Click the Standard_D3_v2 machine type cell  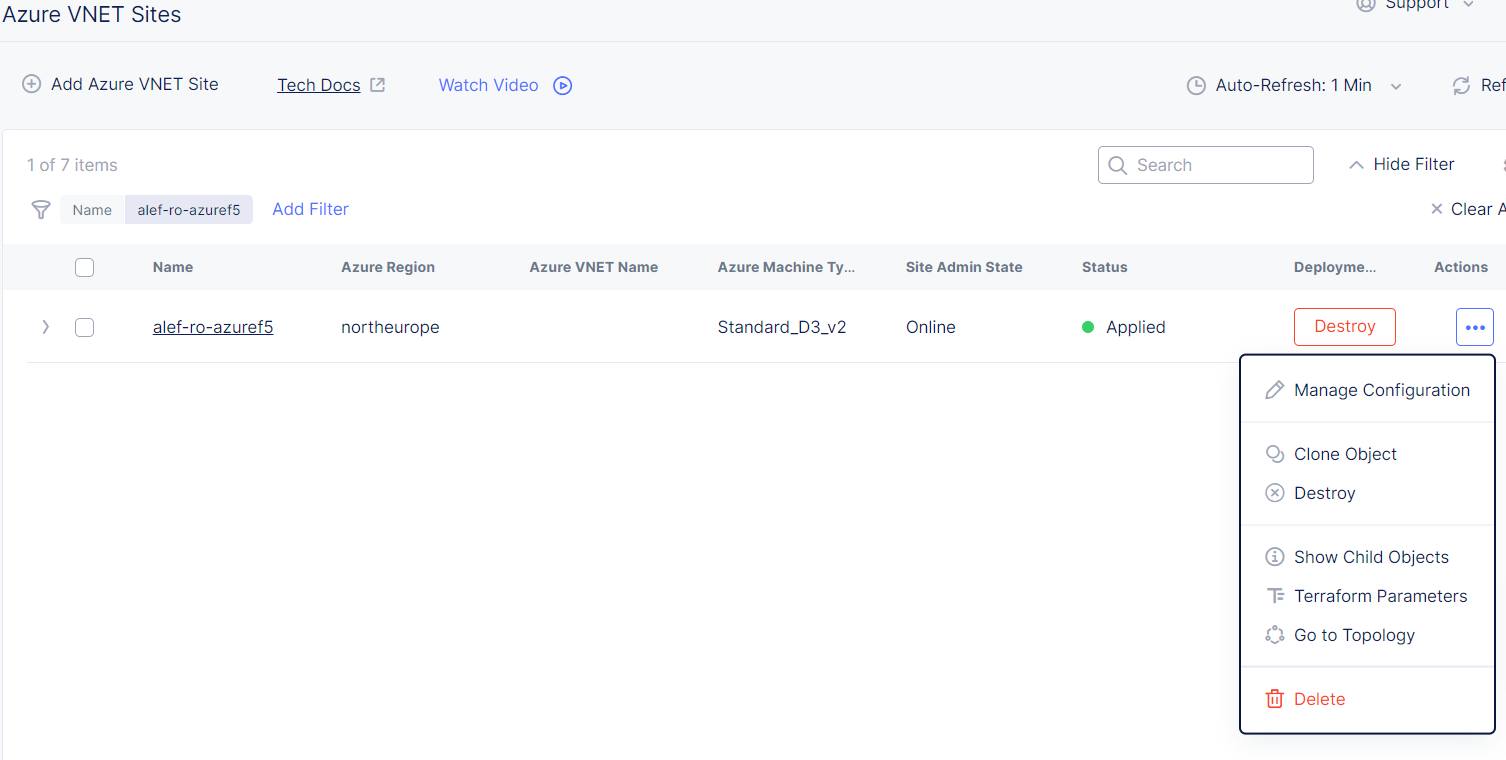782,327
